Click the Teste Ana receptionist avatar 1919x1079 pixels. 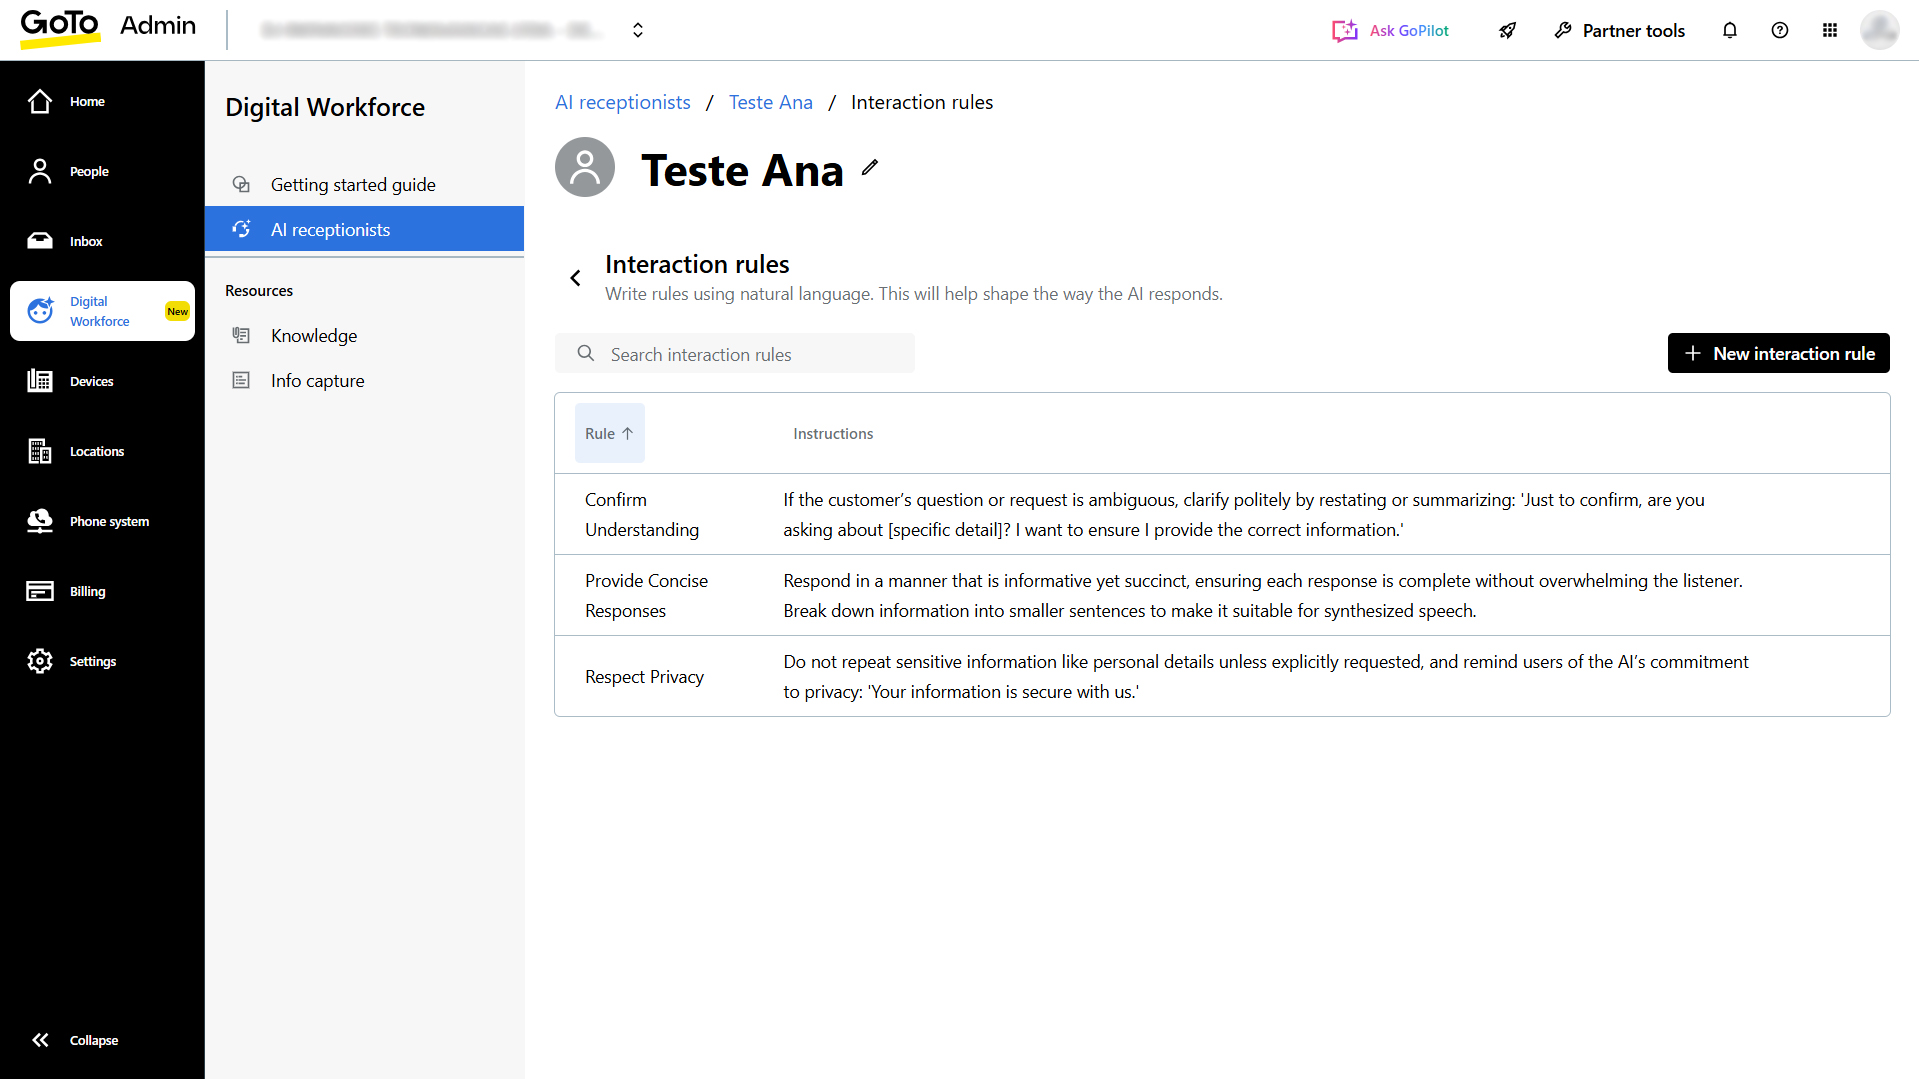tap(585, 168)
